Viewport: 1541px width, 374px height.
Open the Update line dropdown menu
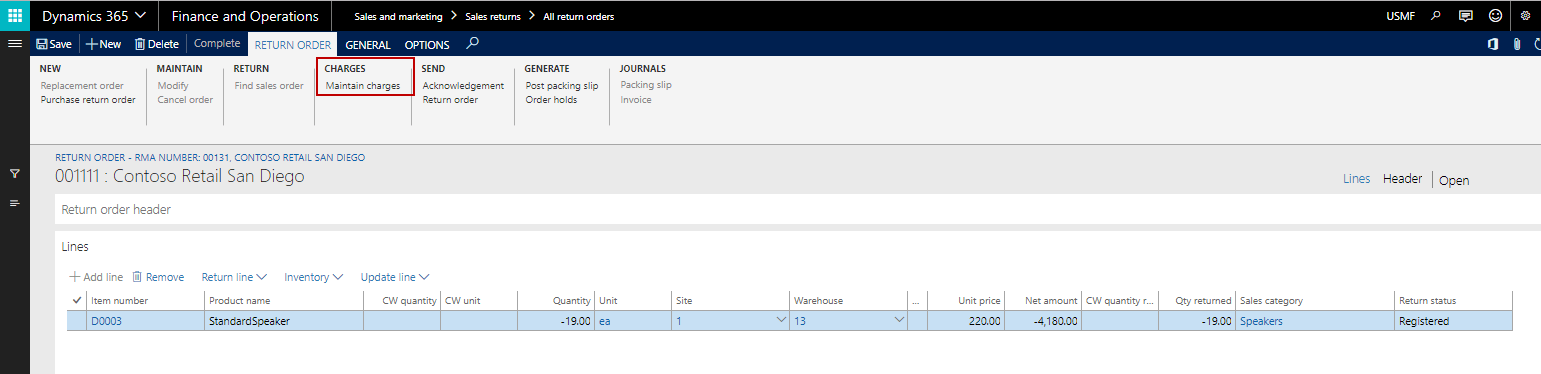tap(395, 277)
